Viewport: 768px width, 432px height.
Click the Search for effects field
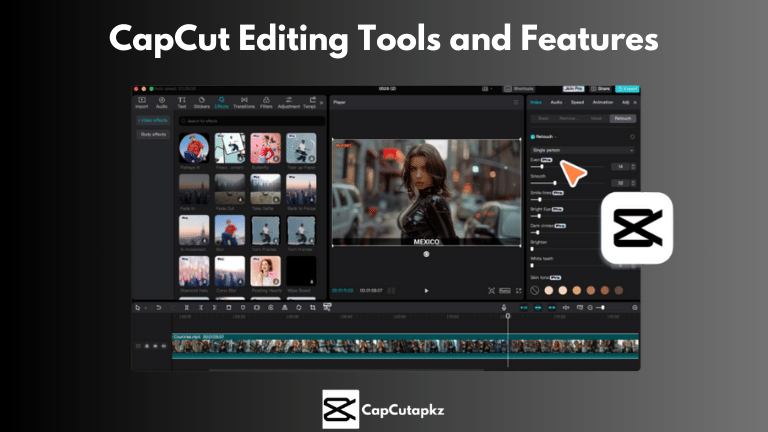coord(252,120)
